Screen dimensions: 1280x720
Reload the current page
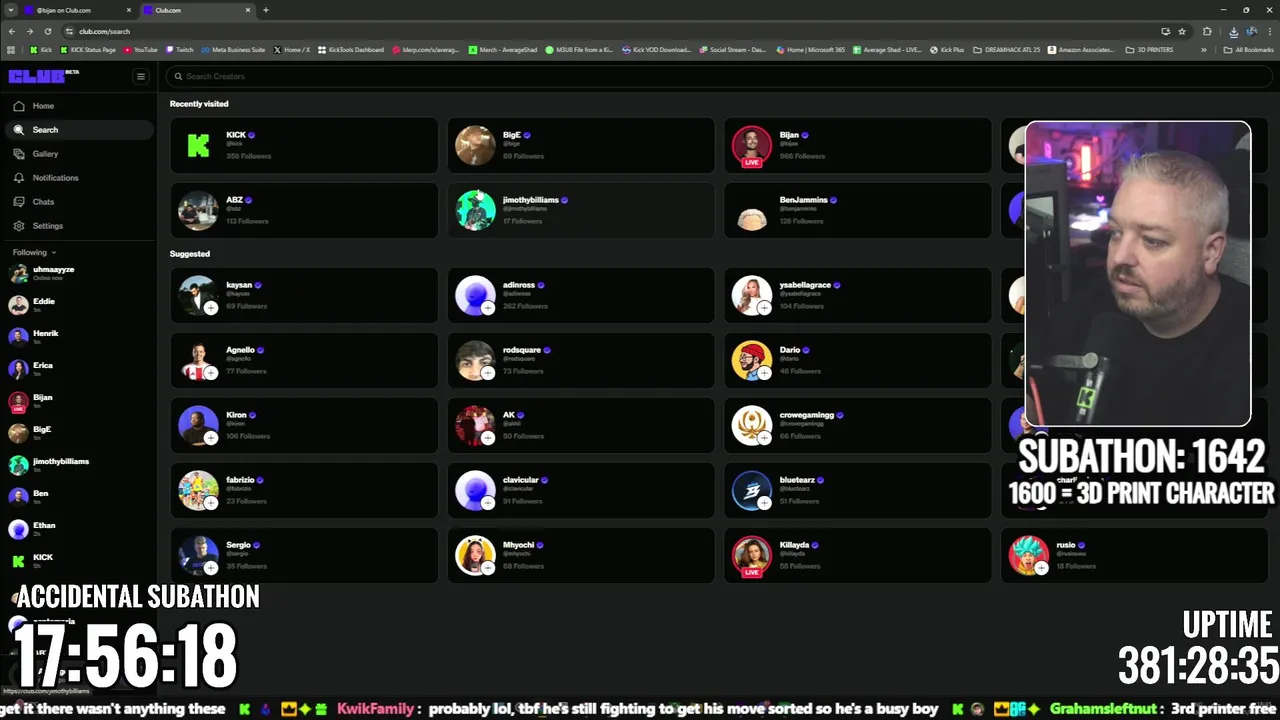(x=48, y=31)
